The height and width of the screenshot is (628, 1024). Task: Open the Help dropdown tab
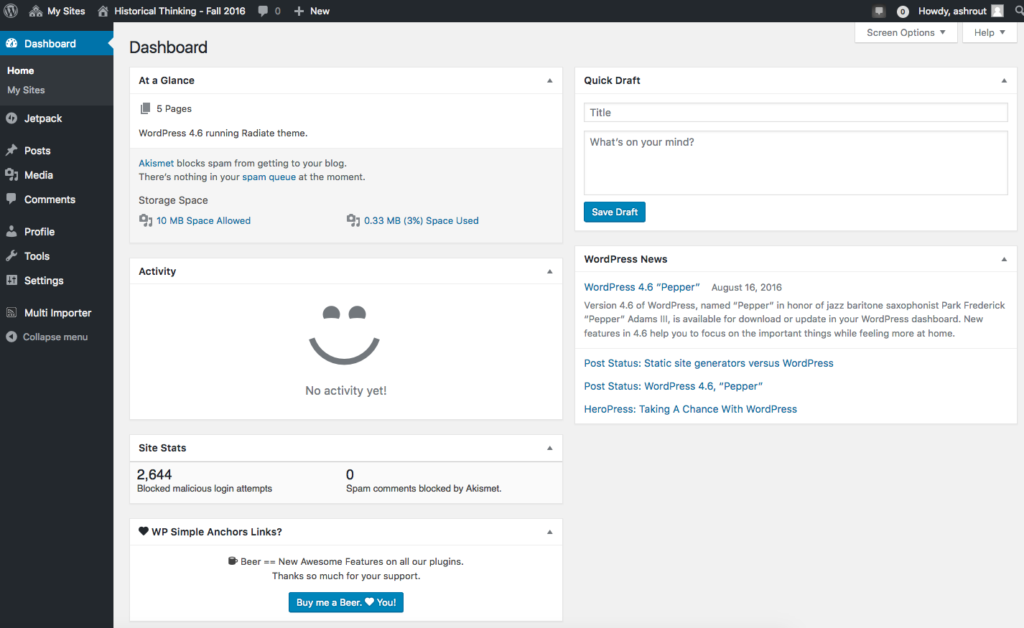[x=989, y=33]
